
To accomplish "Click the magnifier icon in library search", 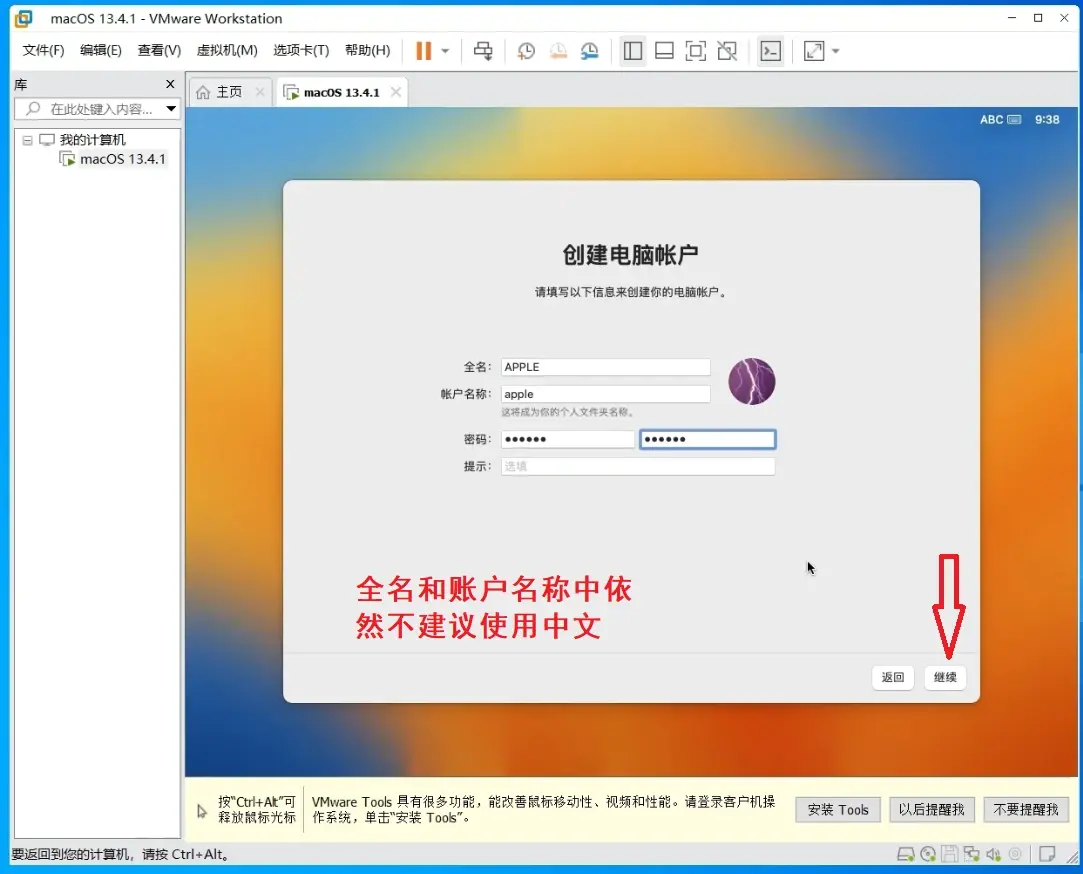I will 32,109.
